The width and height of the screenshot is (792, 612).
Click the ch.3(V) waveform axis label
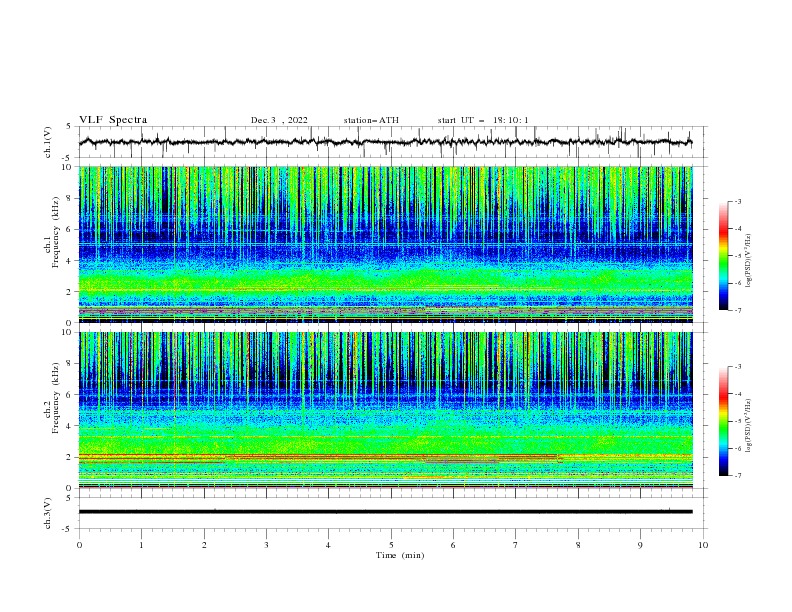[x=48, y=513]
